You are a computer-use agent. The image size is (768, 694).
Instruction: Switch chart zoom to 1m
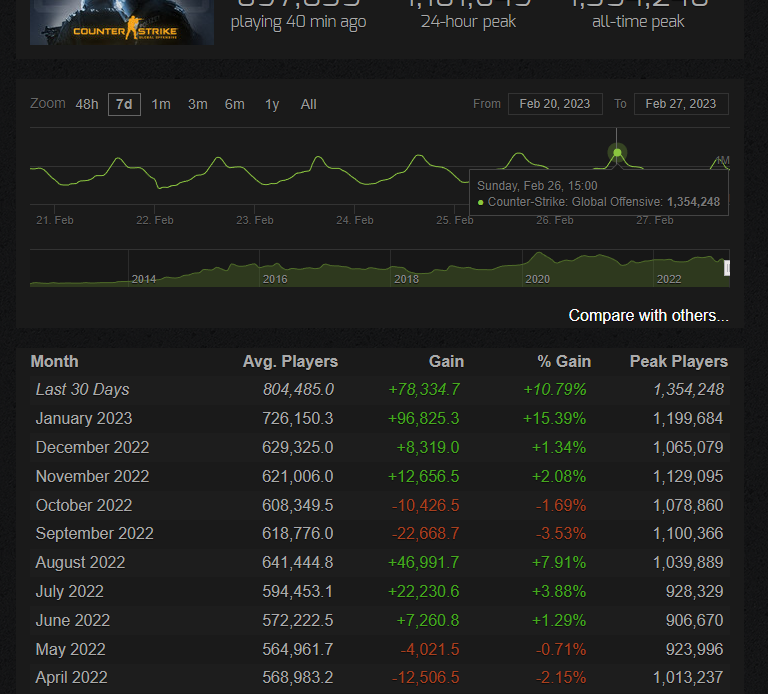pyautogui.click(x=161, y=104)
